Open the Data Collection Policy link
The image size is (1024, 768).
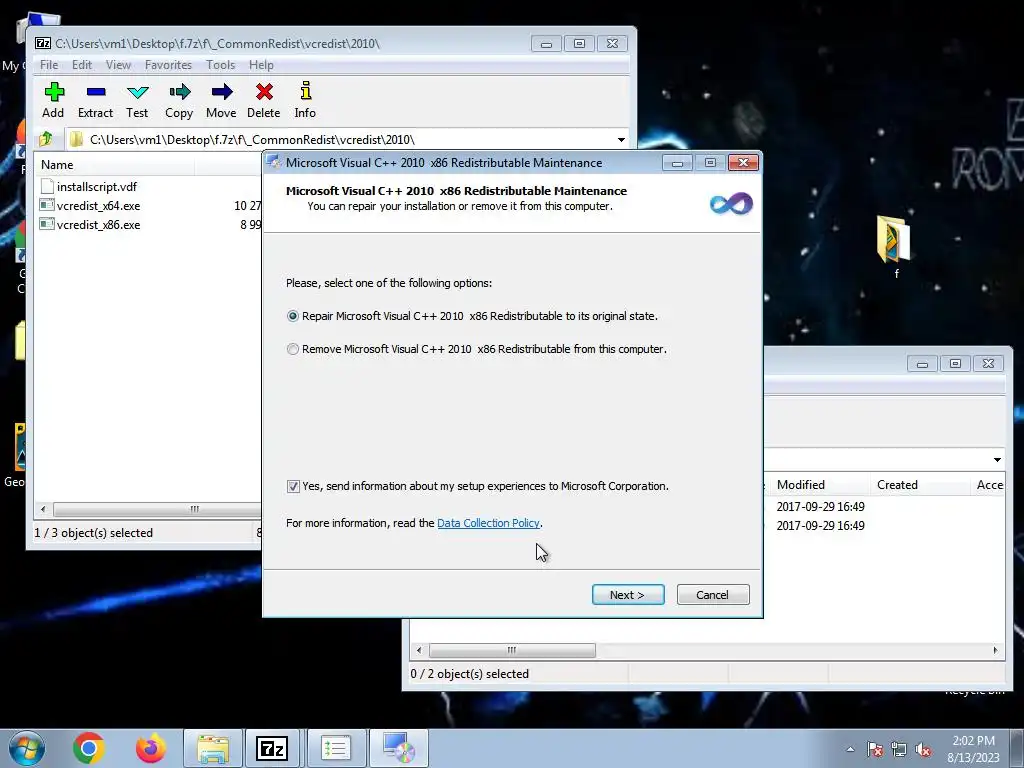point(488,523)
